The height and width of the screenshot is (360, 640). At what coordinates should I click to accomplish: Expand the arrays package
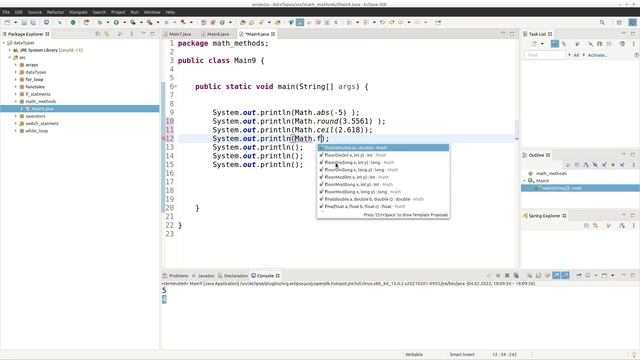pos(16,64)
